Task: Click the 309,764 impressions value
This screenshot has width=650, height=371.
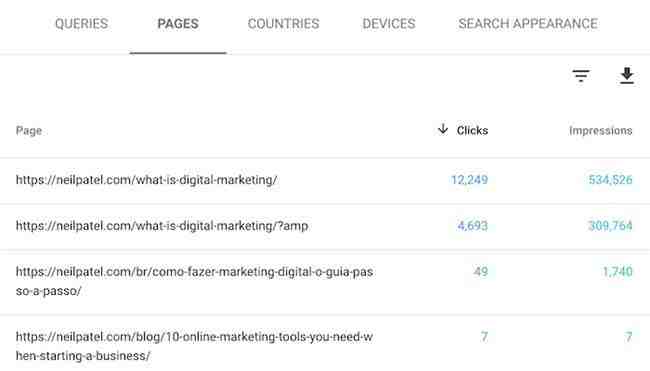Action: pos(610,226)
